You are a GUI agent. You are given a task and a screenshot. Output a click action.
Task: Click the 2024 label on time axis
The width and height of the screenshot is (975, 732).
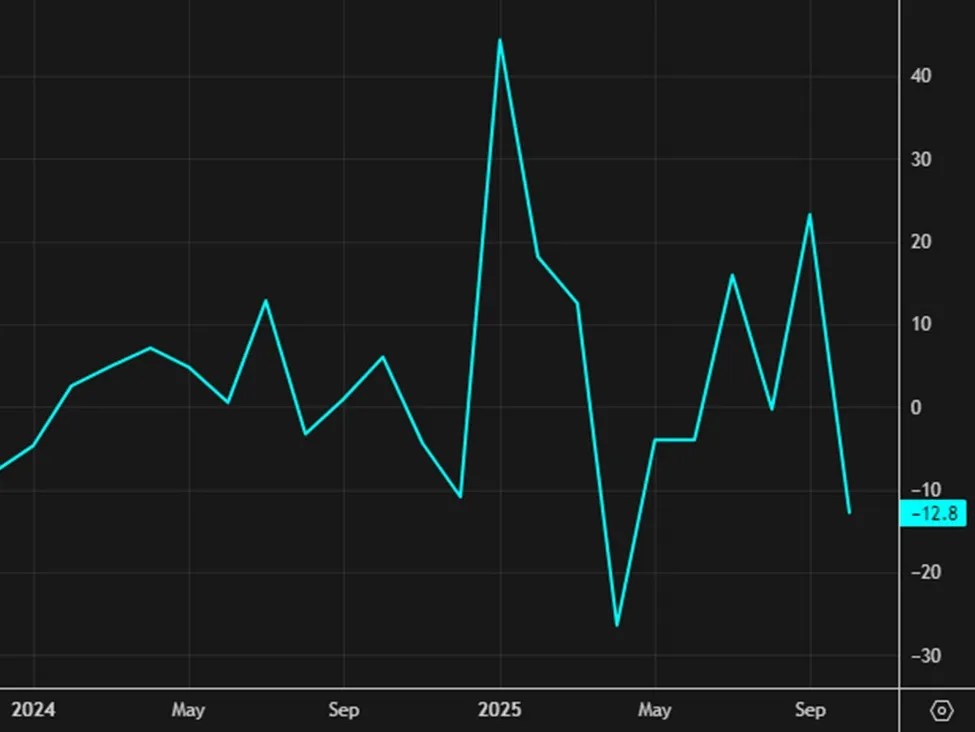(33, 710)
